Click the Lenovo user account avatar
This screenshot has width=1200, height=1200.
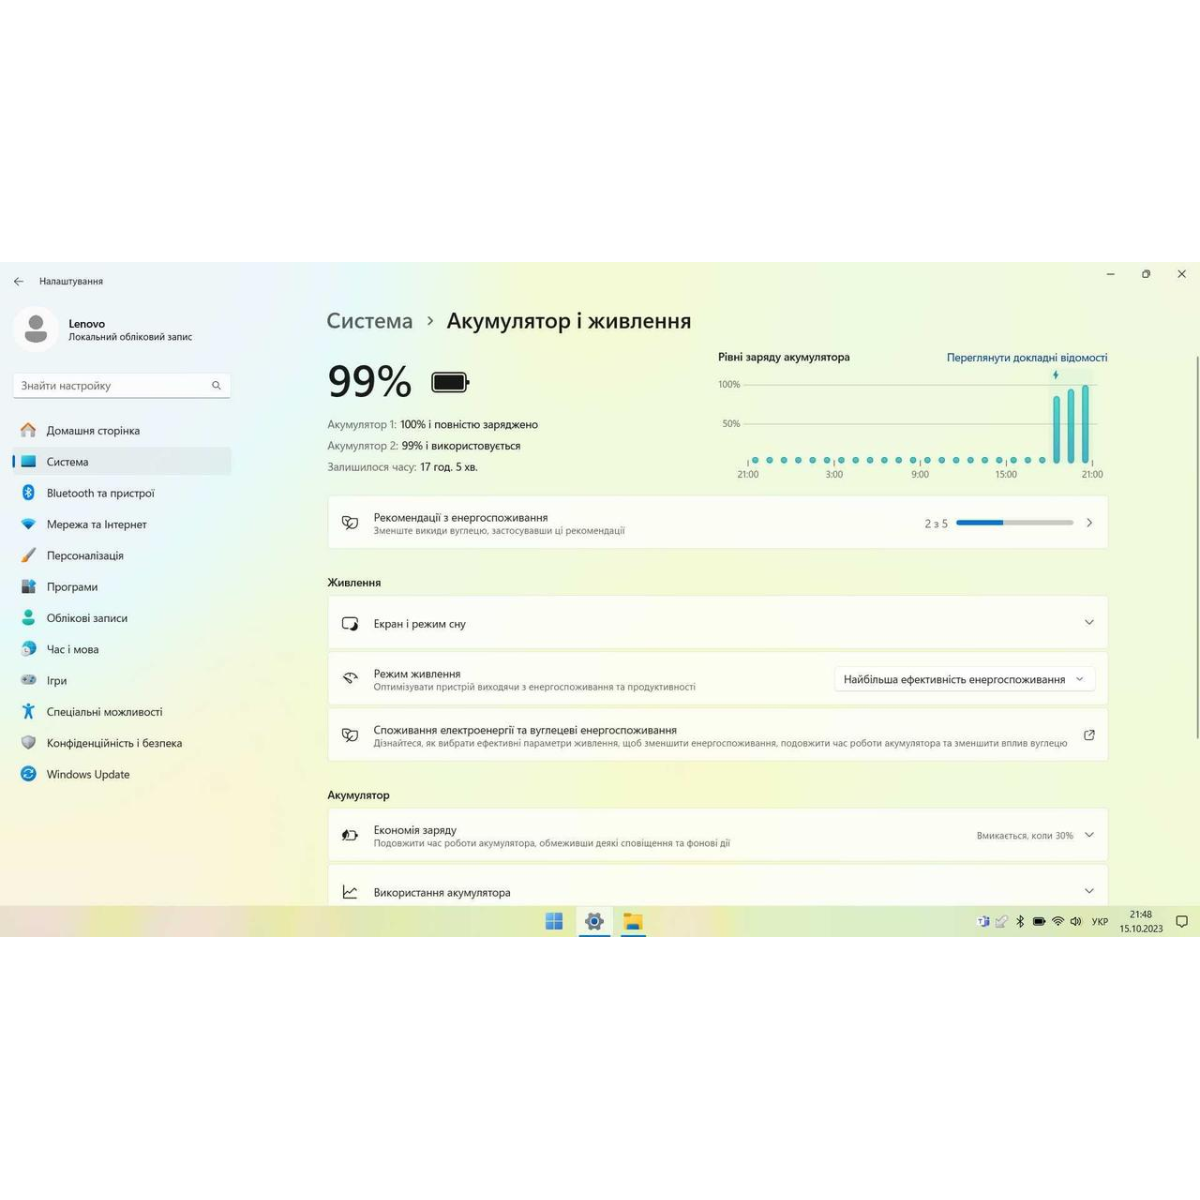click(x=36, y=329)
